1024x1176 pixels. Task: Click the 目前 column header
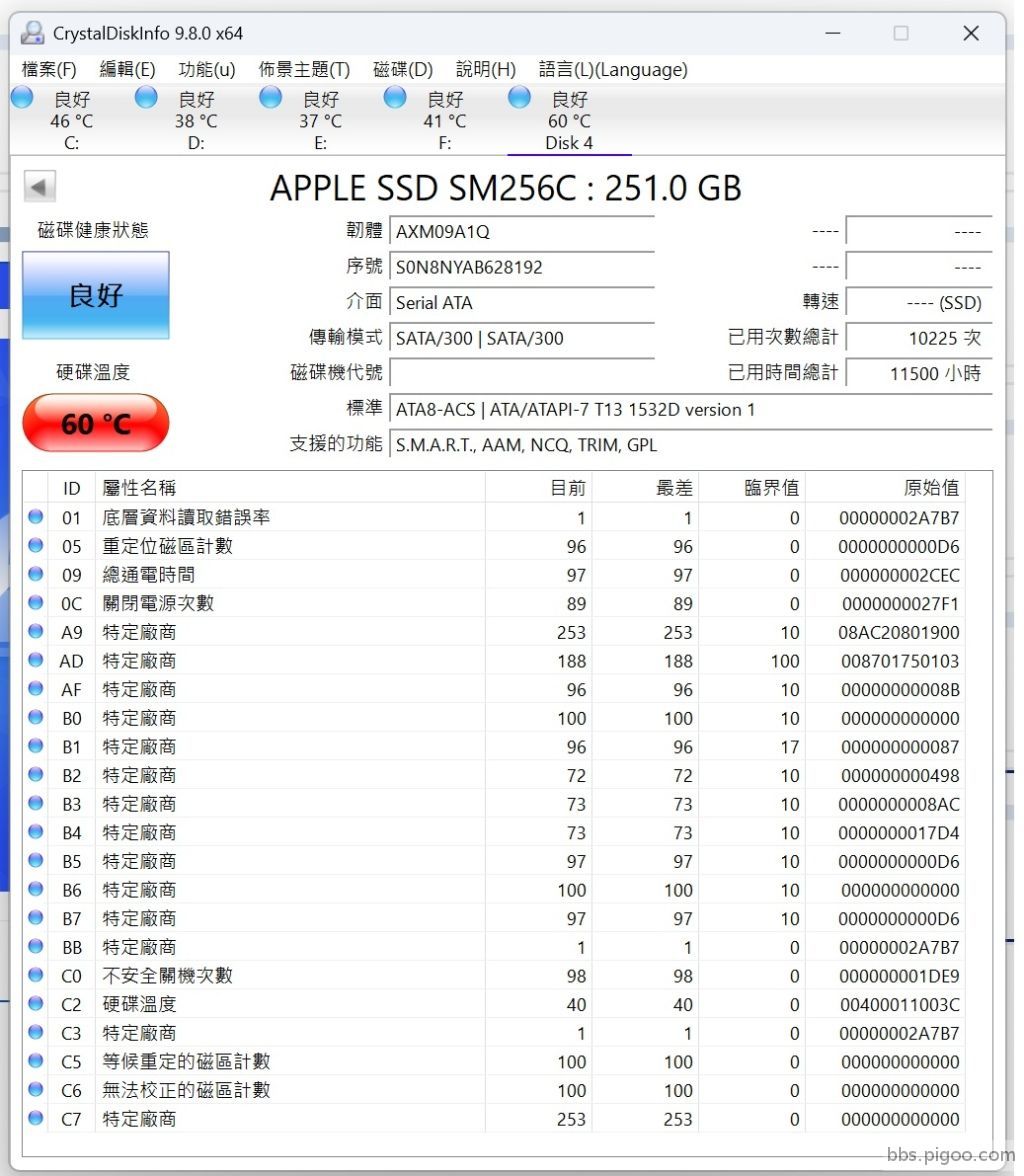coord(539,488)
